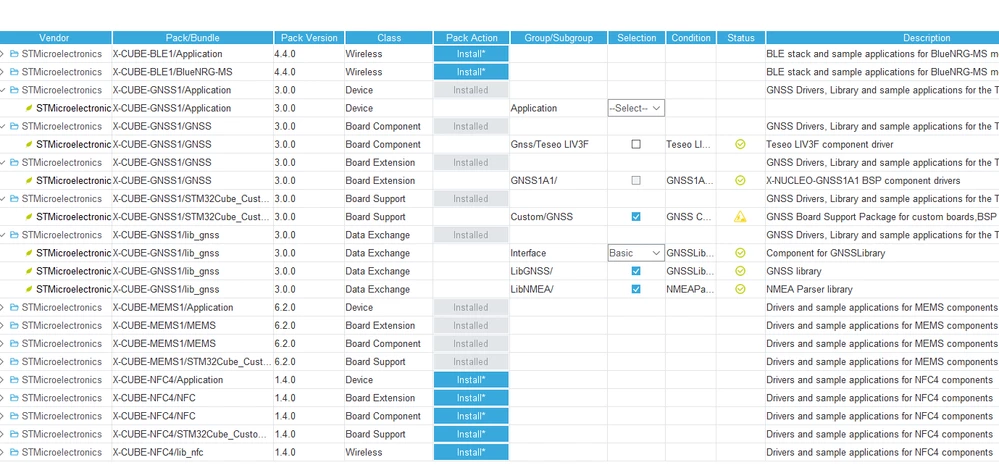Sort by the Pack Version column header

(310, 38)
